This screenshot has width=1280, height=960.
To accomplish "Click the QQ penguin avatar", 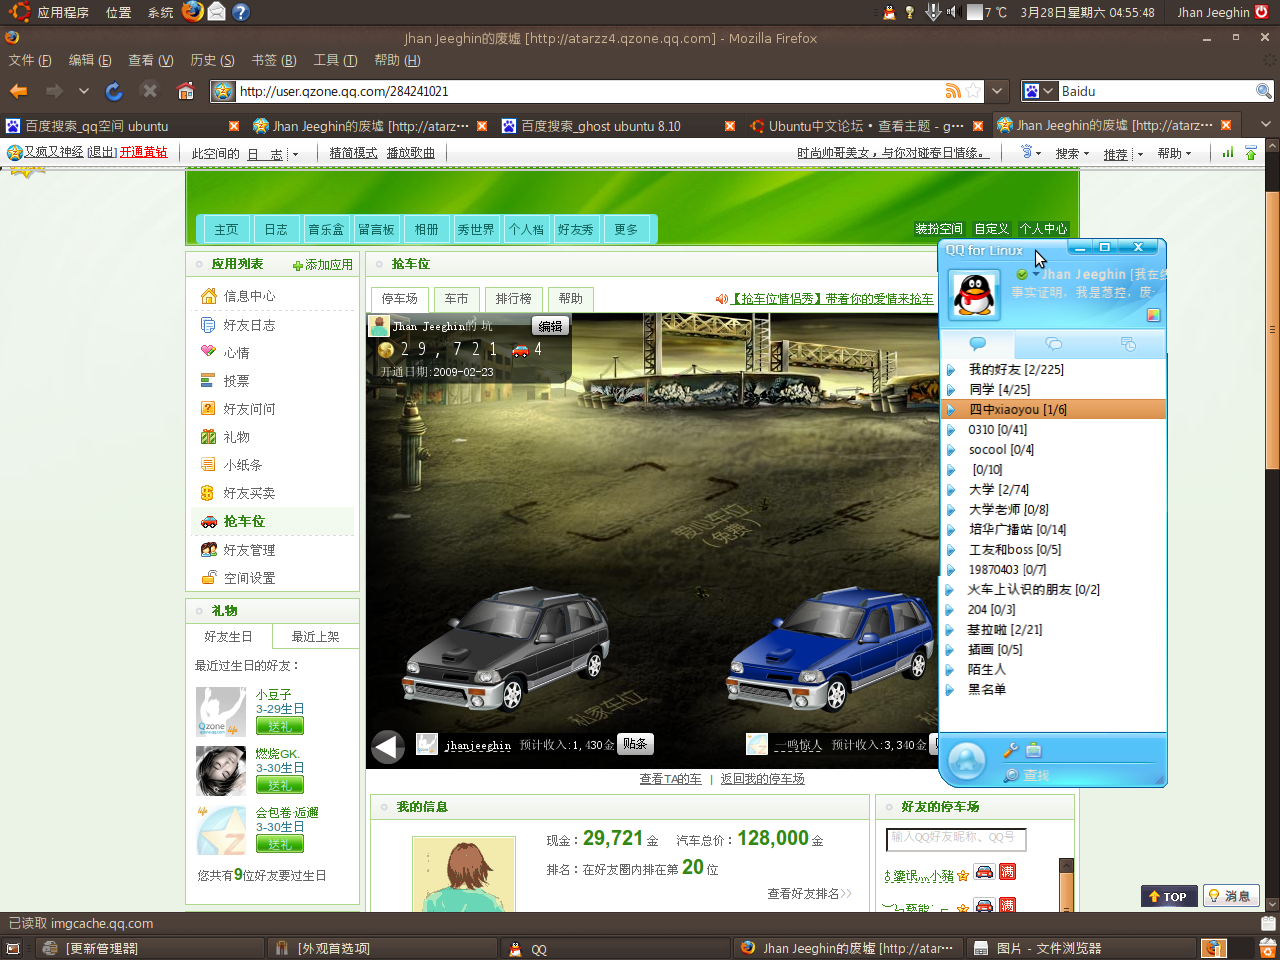I will [974, 295].
